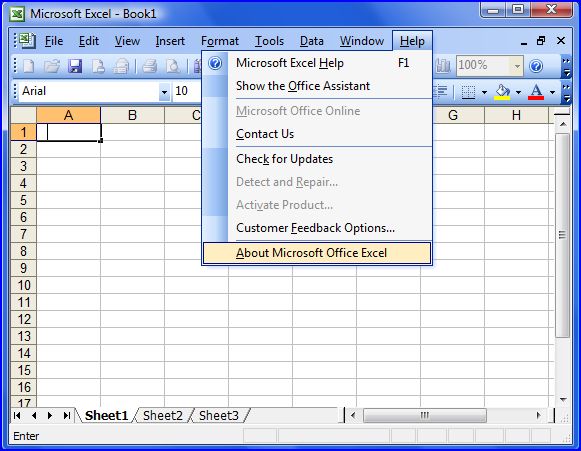Close the Book1 workbook window
The image size is (581, 451).
tap(561, 40)
